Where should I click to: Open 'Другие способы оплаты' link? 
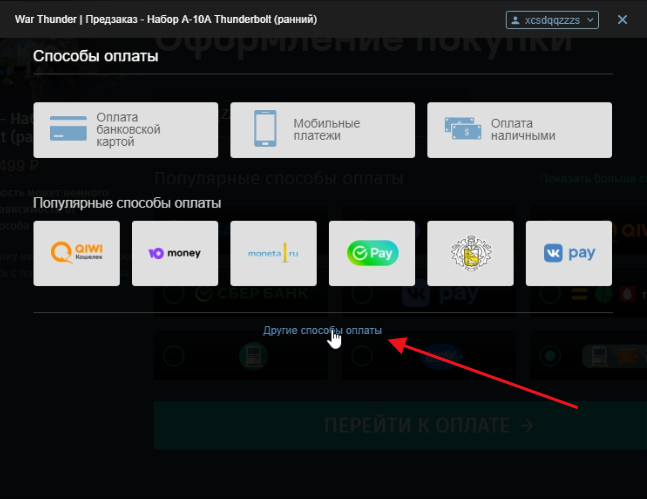[322, 330]
